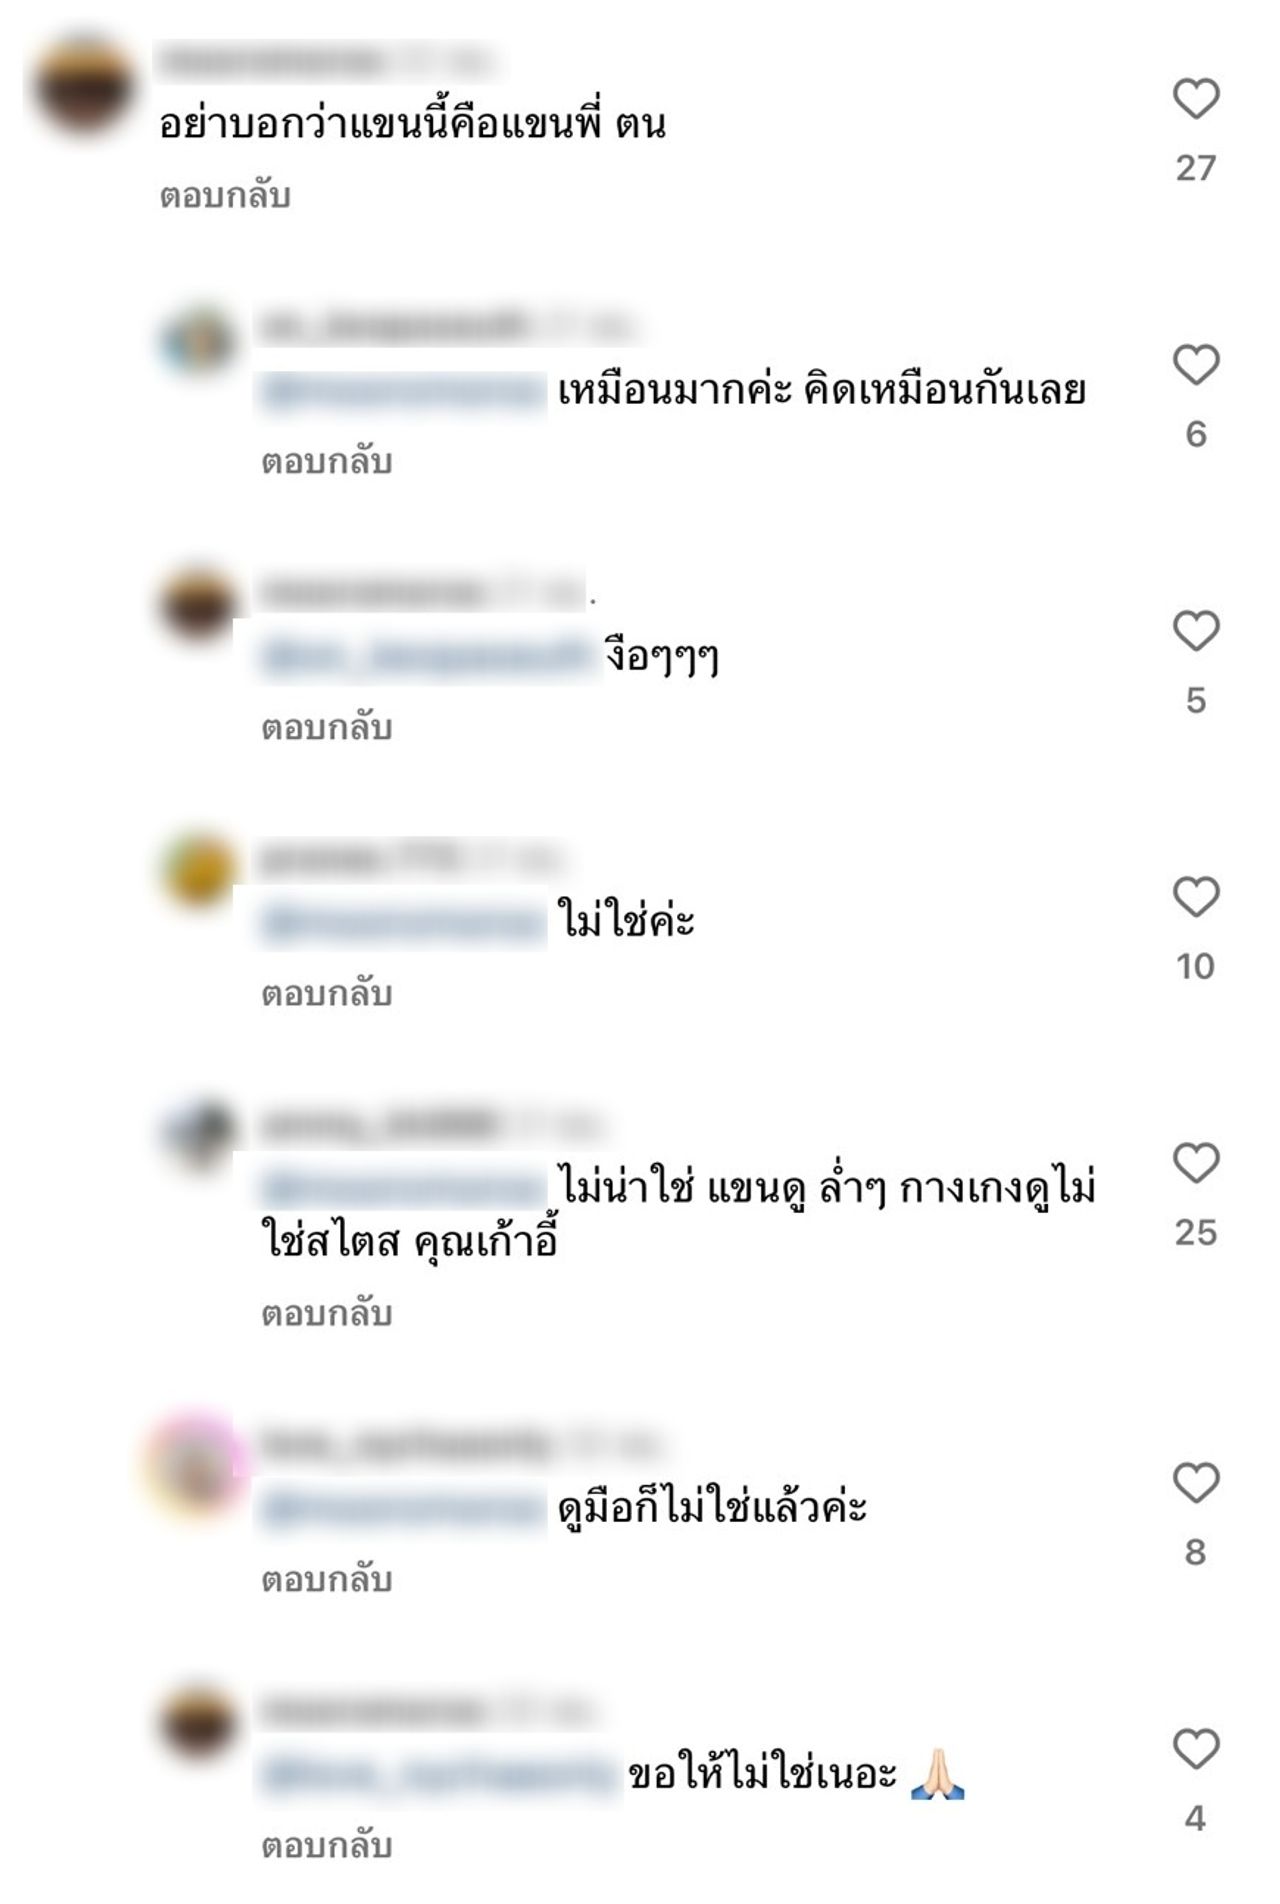Click ตอบกลับ under "ไม่ใช่ค่ะ"
This screenshot has height=1904, width=1280.
pos(326,994)
